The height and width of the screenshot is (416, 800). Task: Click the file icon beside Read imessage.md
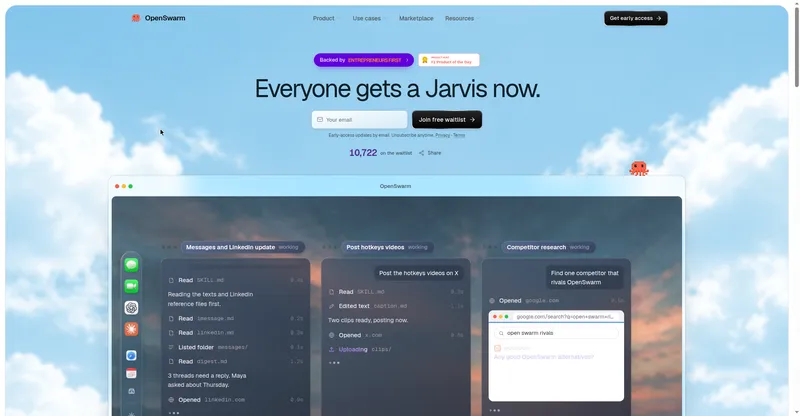coord(171,319)
